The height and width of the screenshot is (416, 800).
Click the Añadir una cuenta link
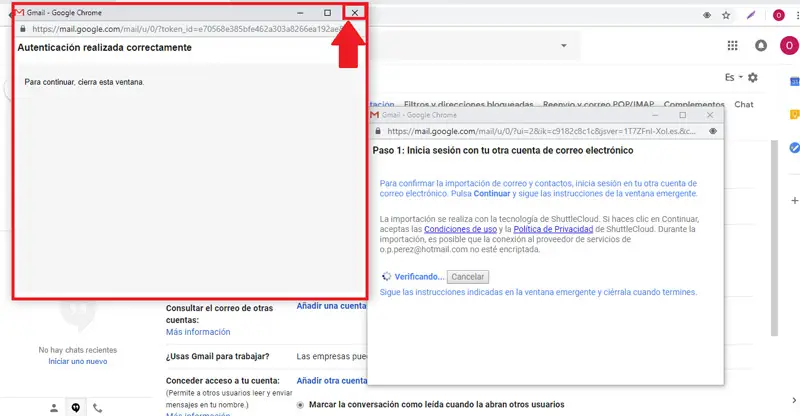pyautogui.click(x=331, y=306)
